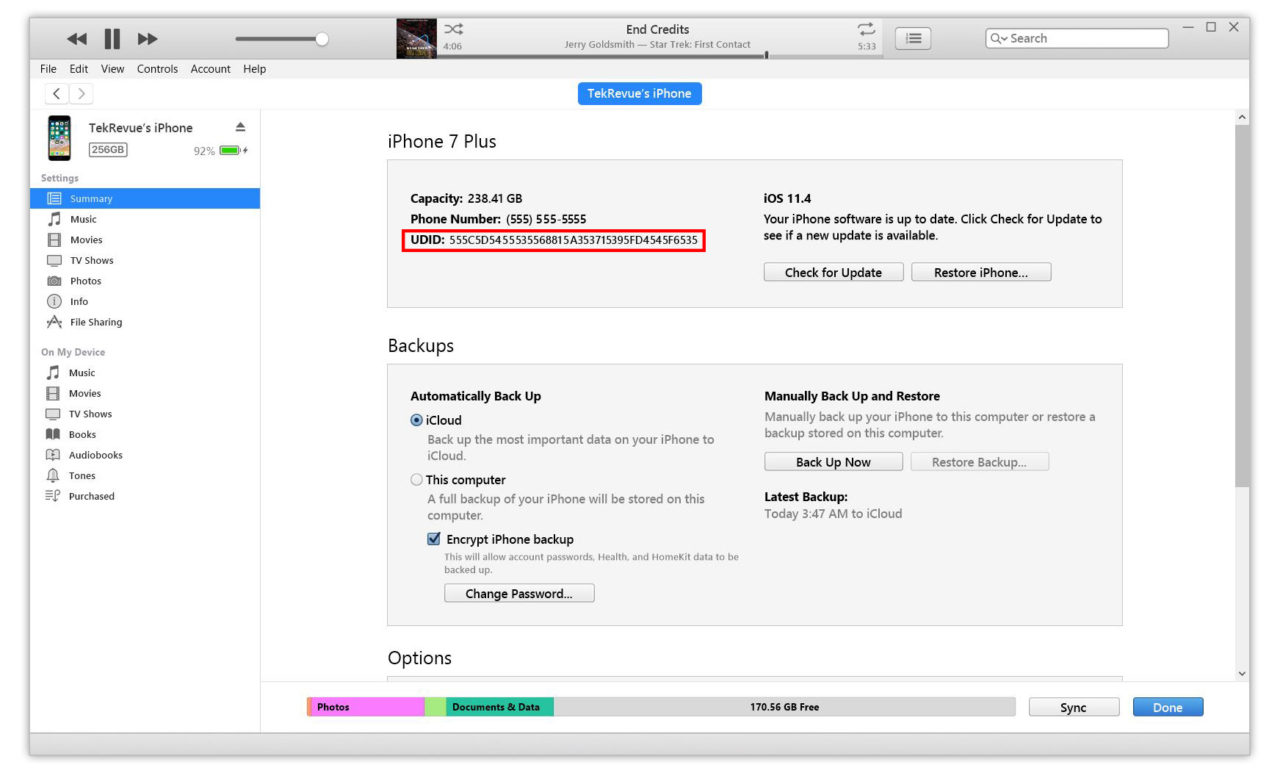Viewport: 1280px width, 773px height.
Task: Open the View menu
Action: (113, 69)
